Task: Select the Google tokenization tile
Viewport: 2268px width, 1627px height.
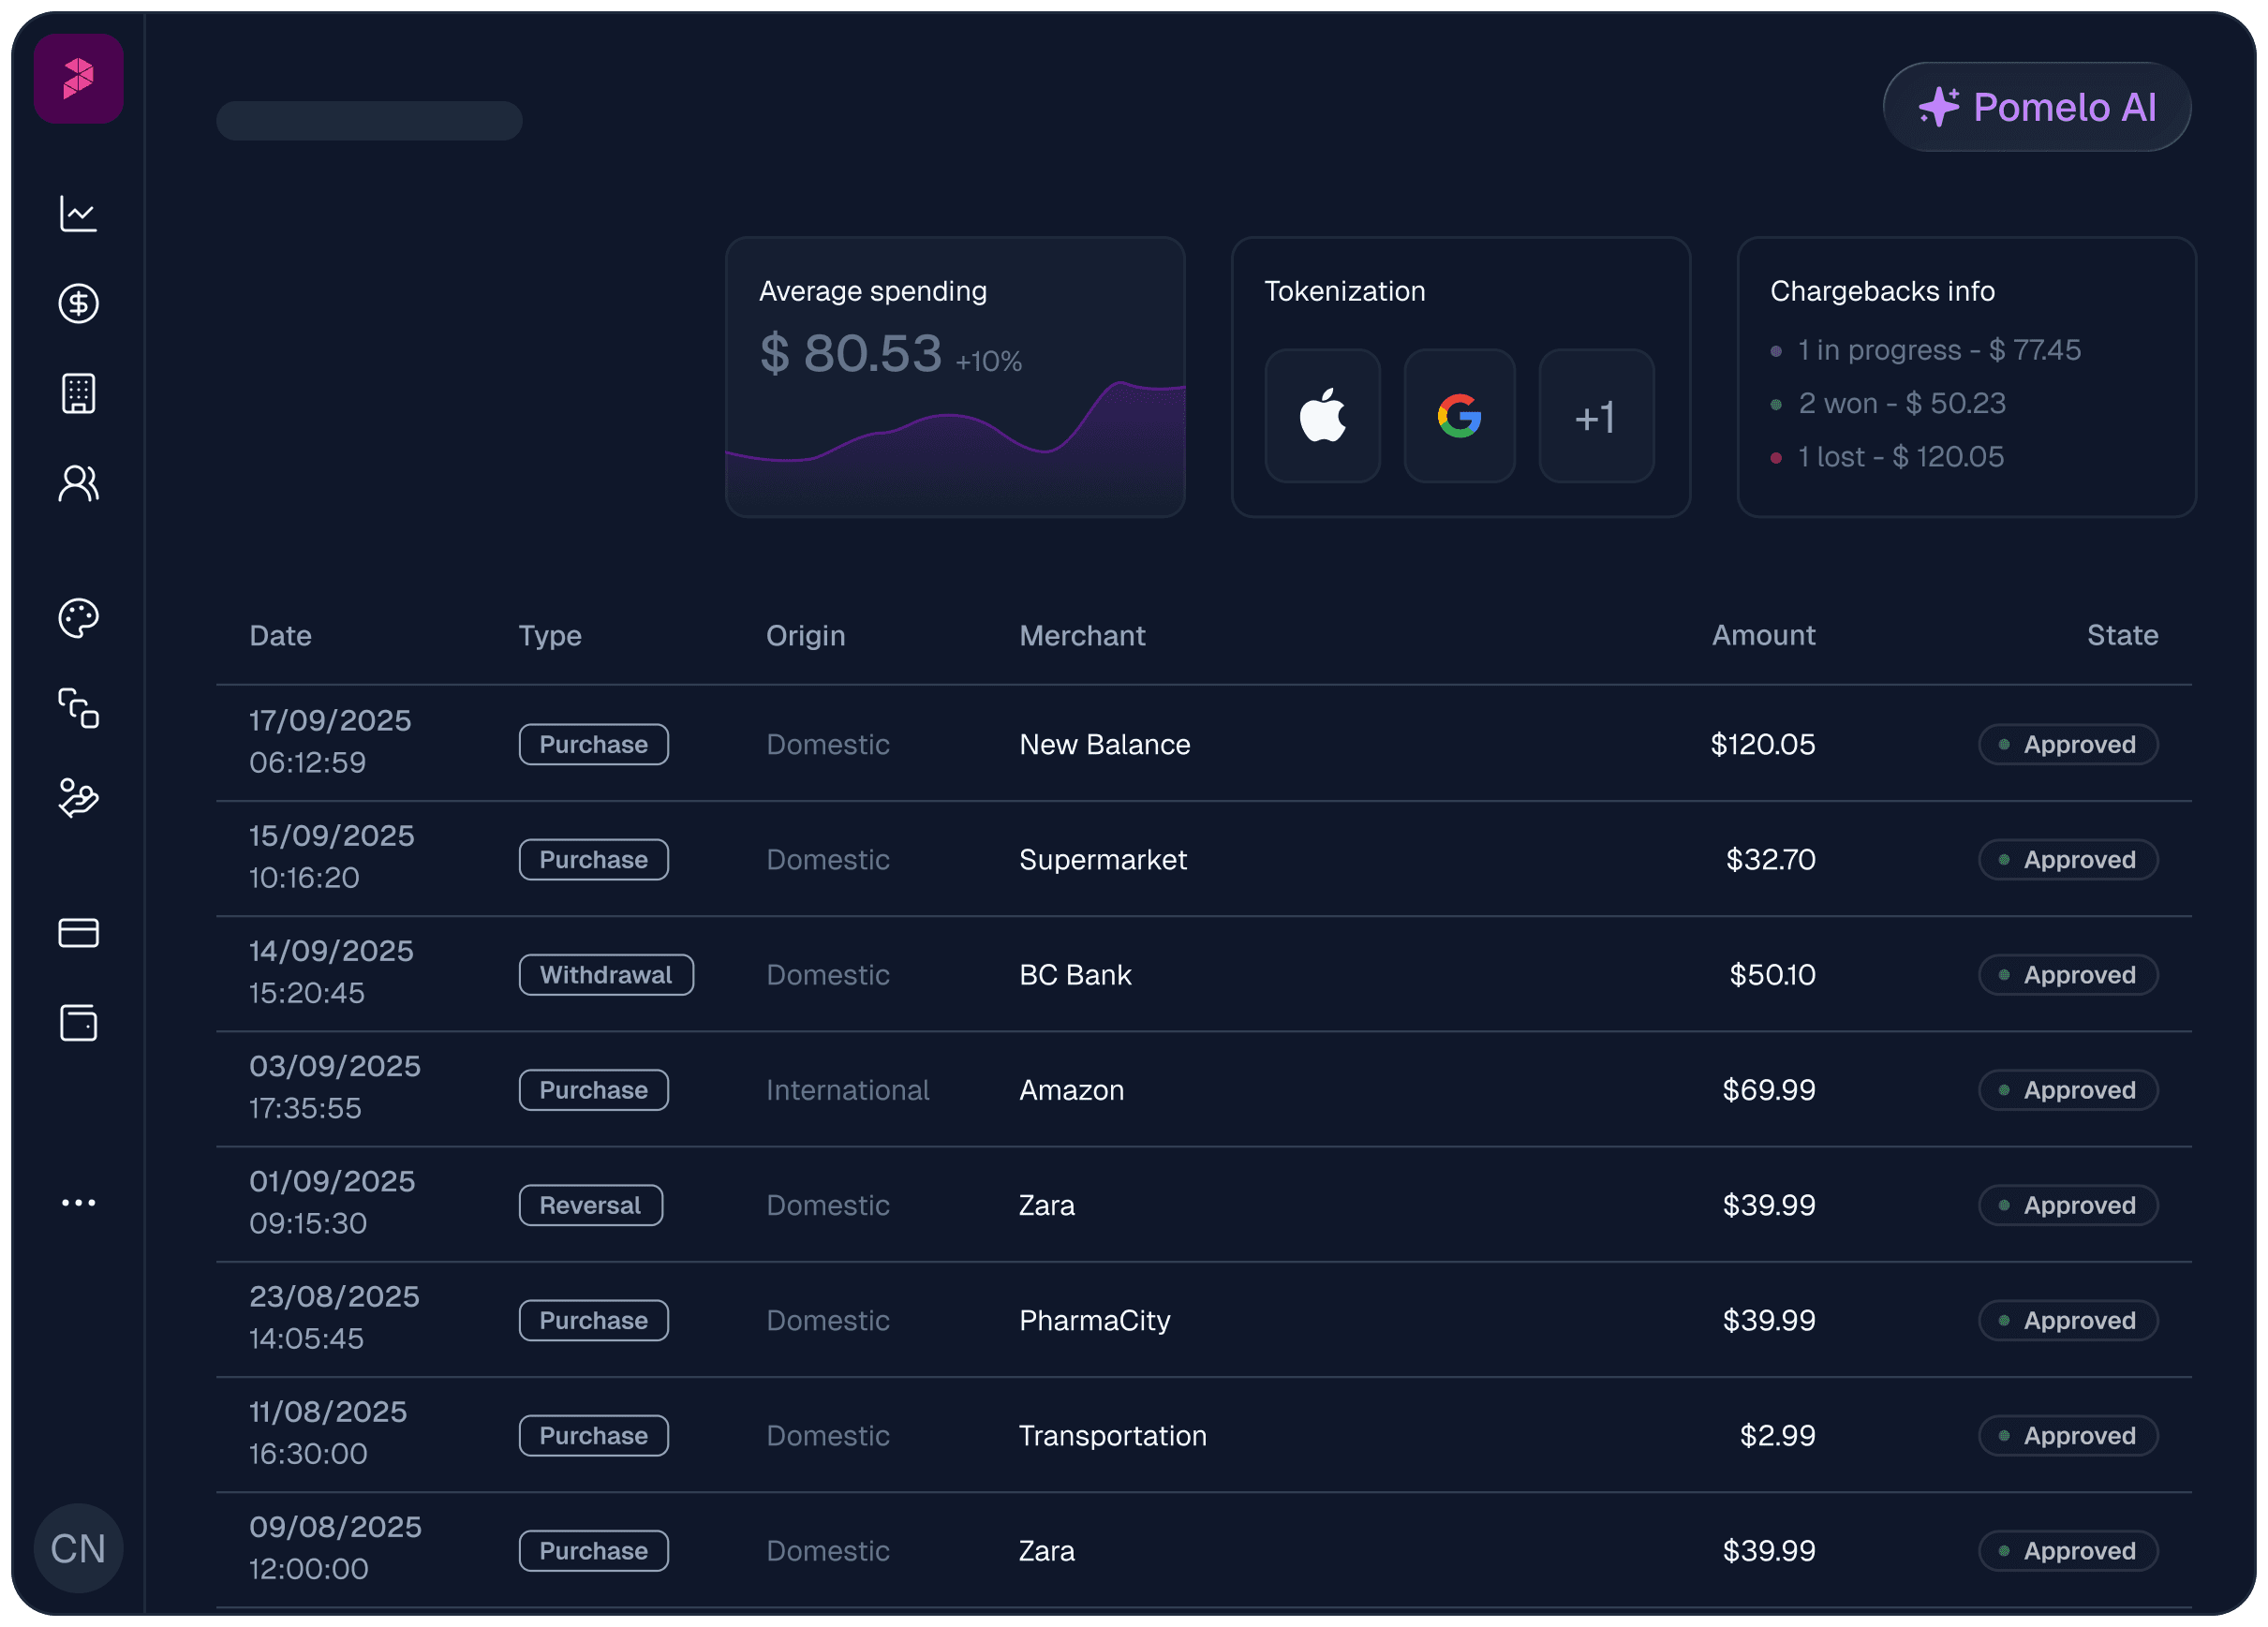Action: (1459, 416)
